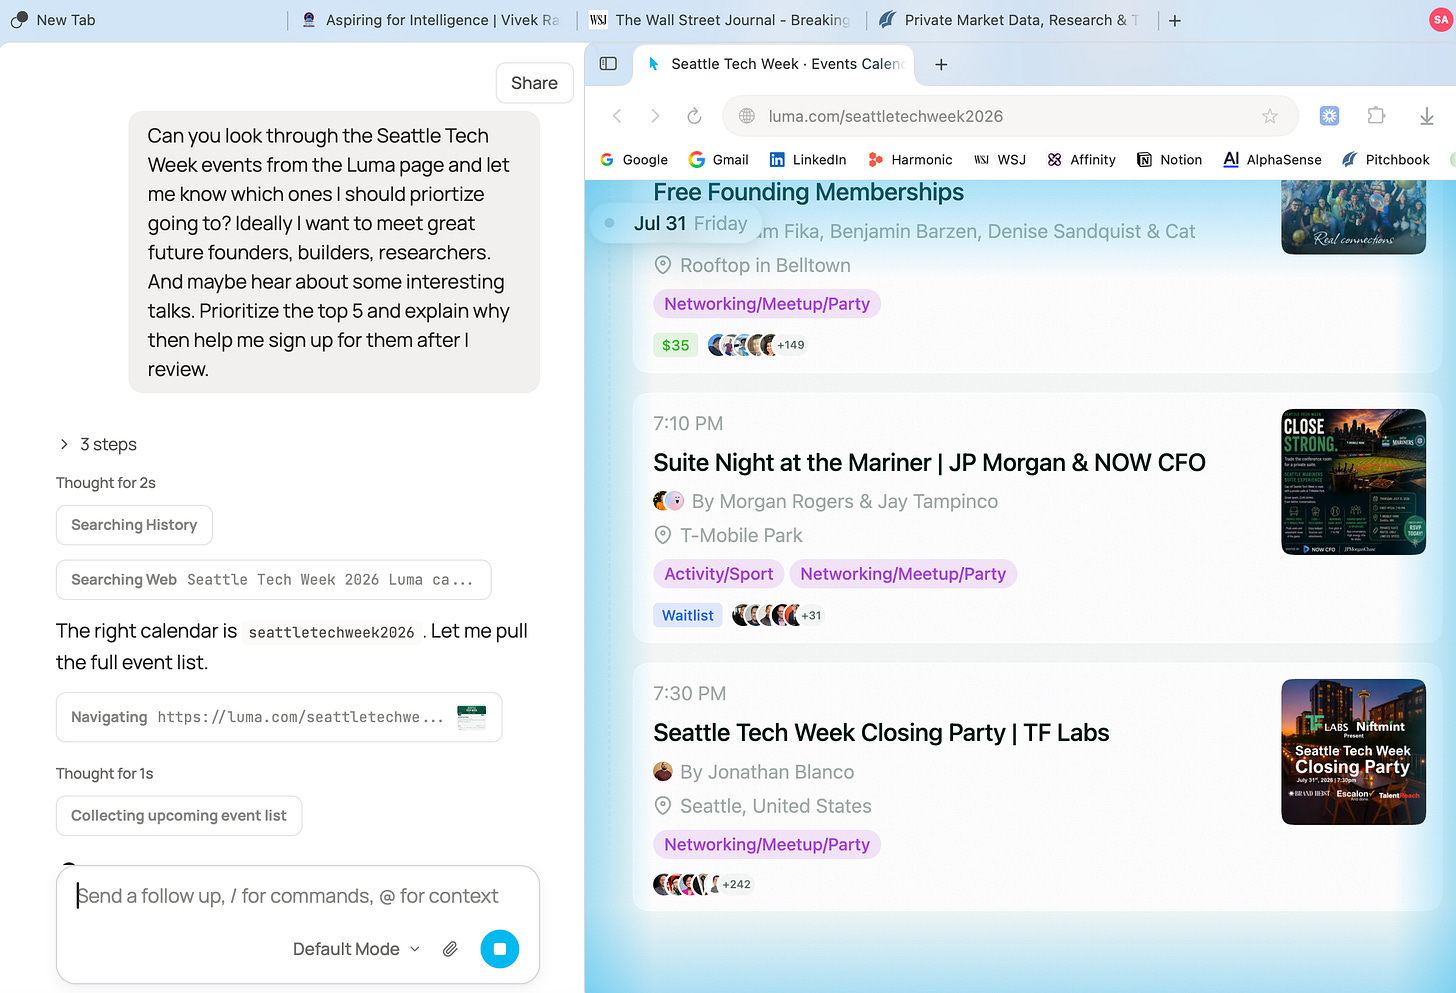The height and width of the screenshot is (993, 1456).
Task: Open the Closing Party event thumbnail
Action: click(x=1354, y=752)
